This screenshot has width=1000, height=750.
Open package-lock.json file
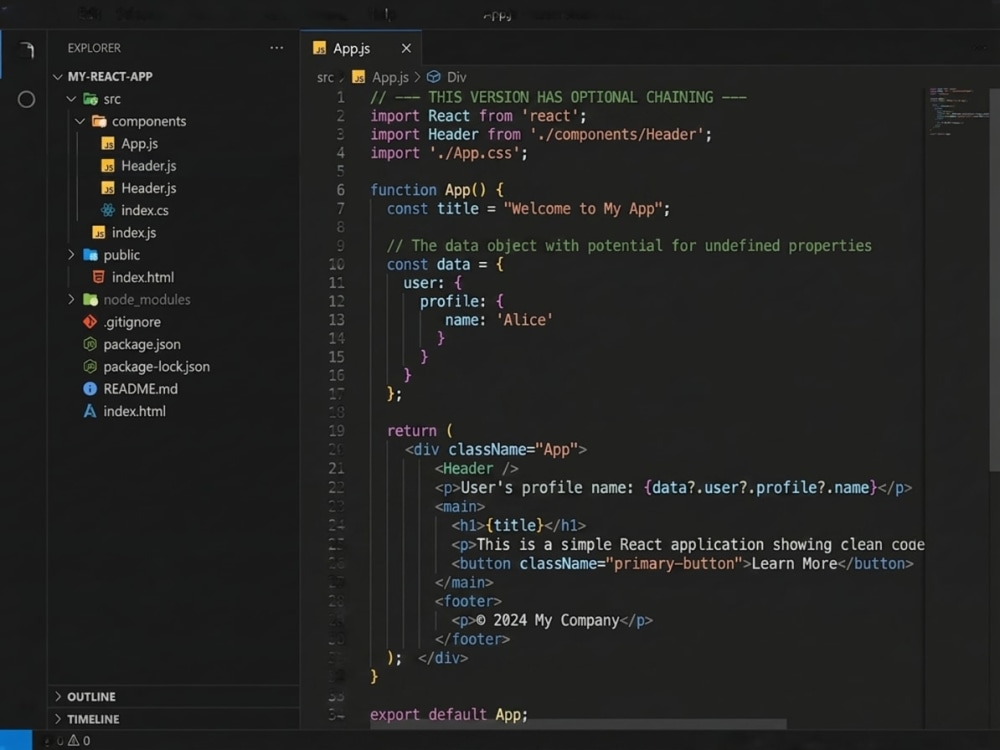coord(157,367)
